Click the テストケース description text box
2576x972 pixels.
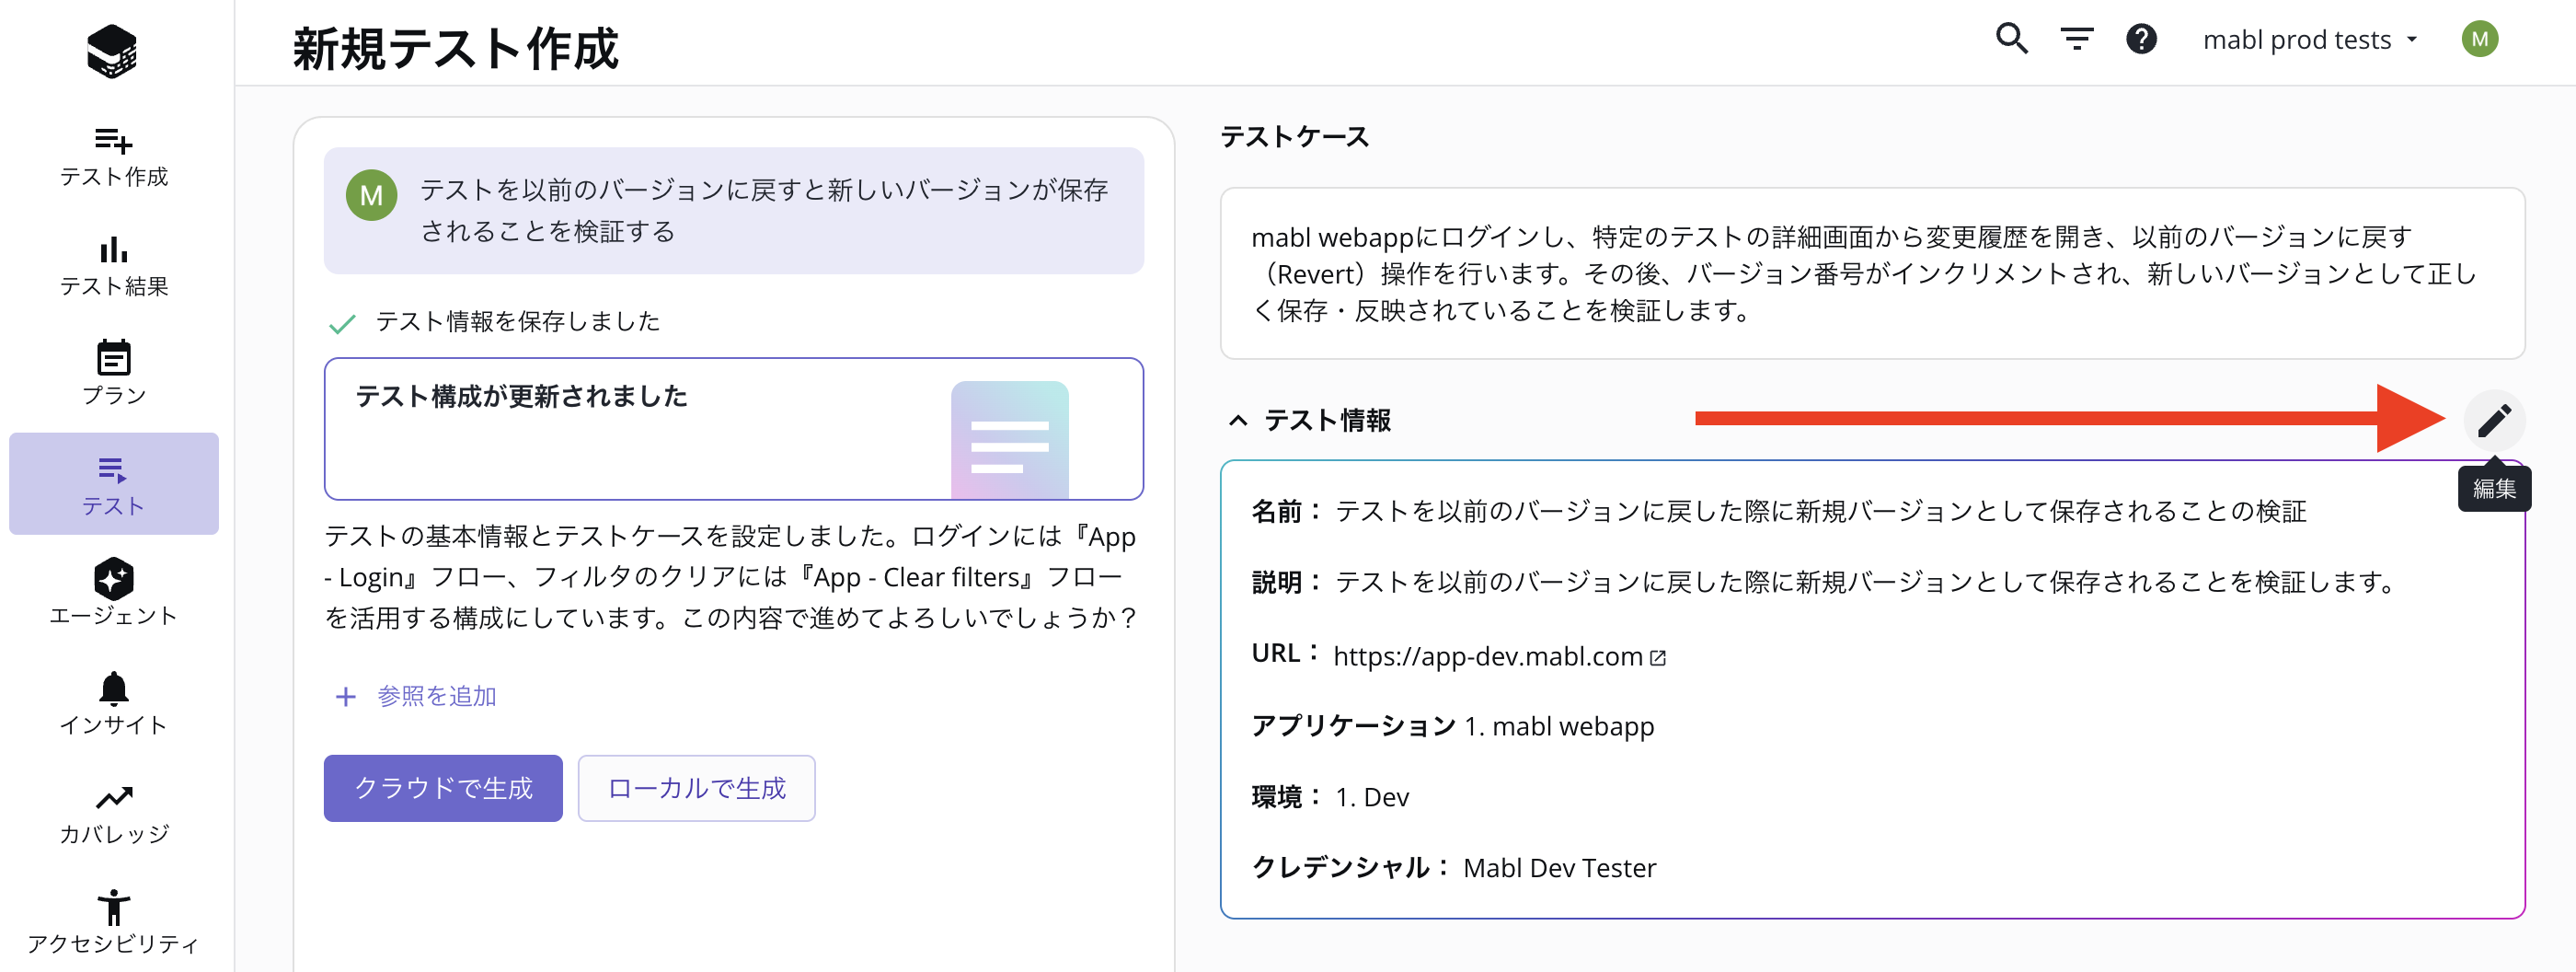1872,274
